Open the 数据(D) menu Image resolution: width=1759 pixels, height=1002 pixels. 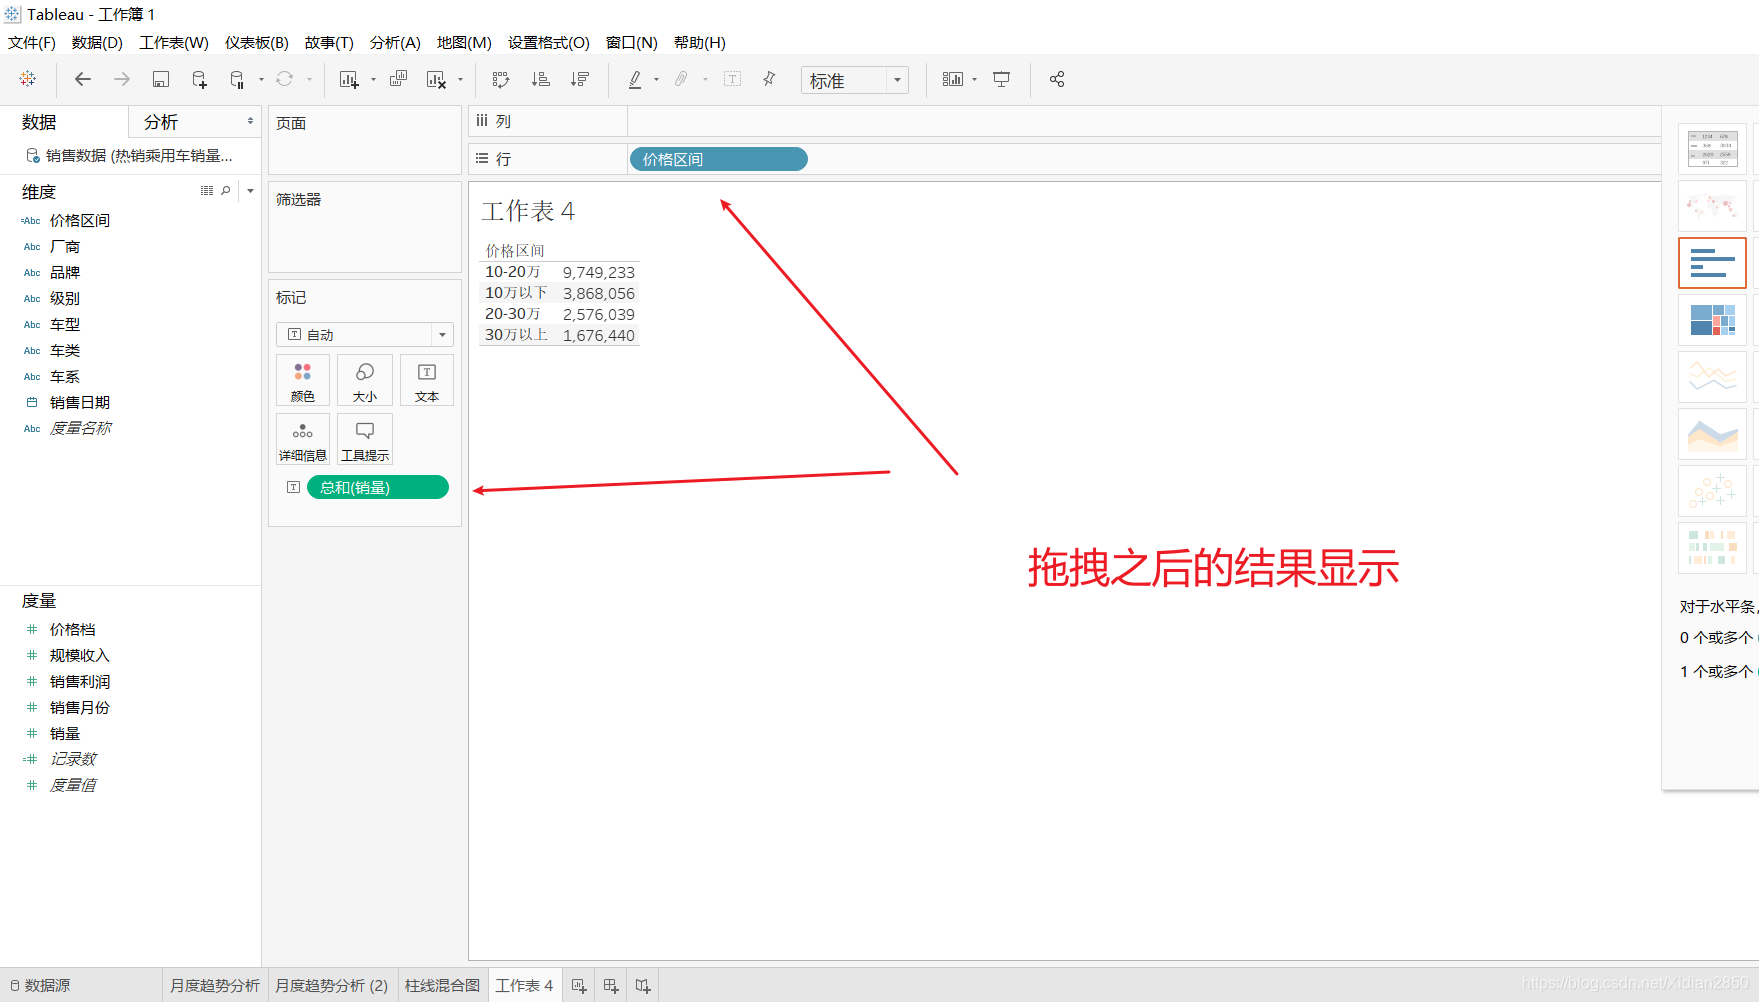pyautogui.click(x=97, y=43)
